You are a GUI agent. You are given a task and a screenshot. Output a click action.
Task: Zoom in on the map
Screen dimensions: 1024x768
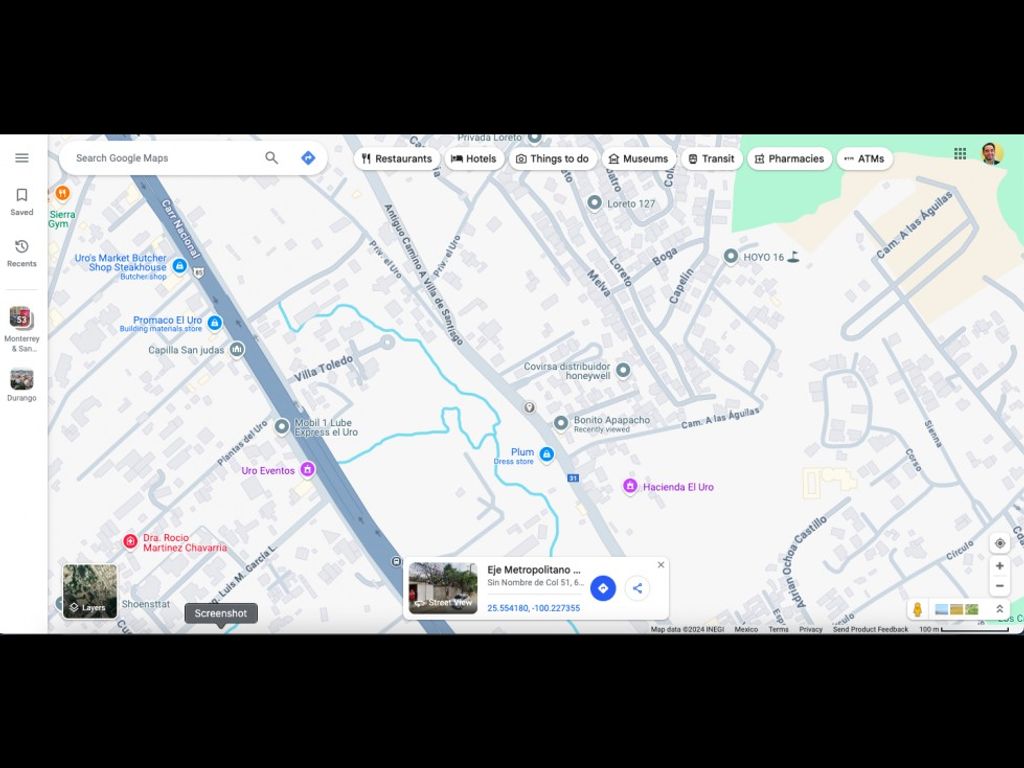[x=1000, y=566]
